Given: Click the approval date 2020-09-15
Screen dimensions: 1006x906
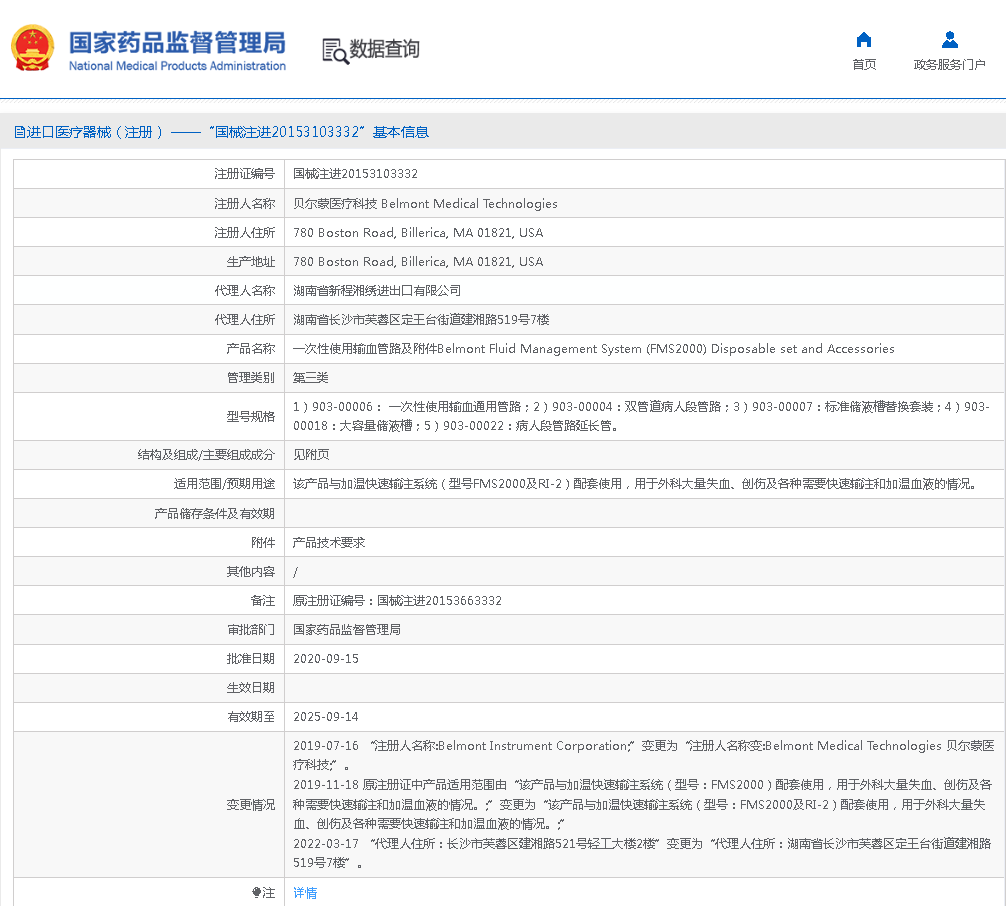Looking at the screenshot, I should click(326, 659).
